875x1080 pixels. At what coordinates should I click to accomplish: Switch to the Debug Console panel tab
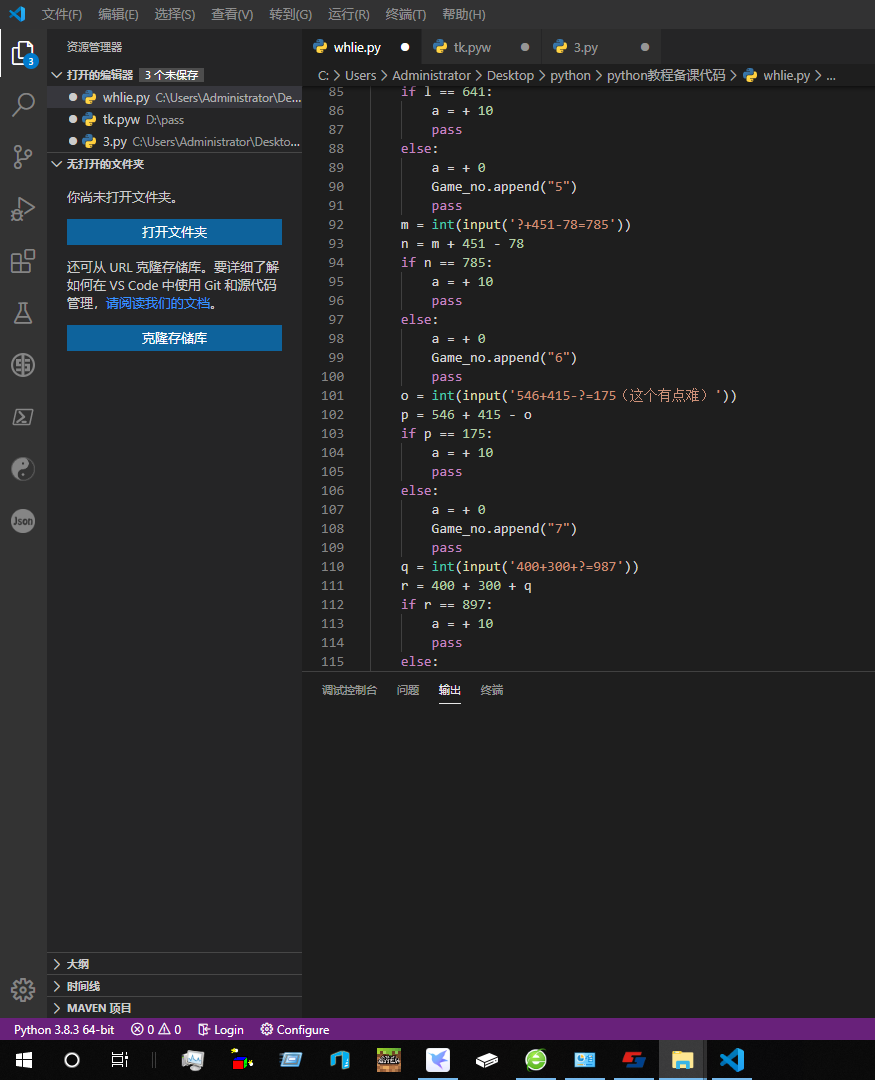point(349,690)
